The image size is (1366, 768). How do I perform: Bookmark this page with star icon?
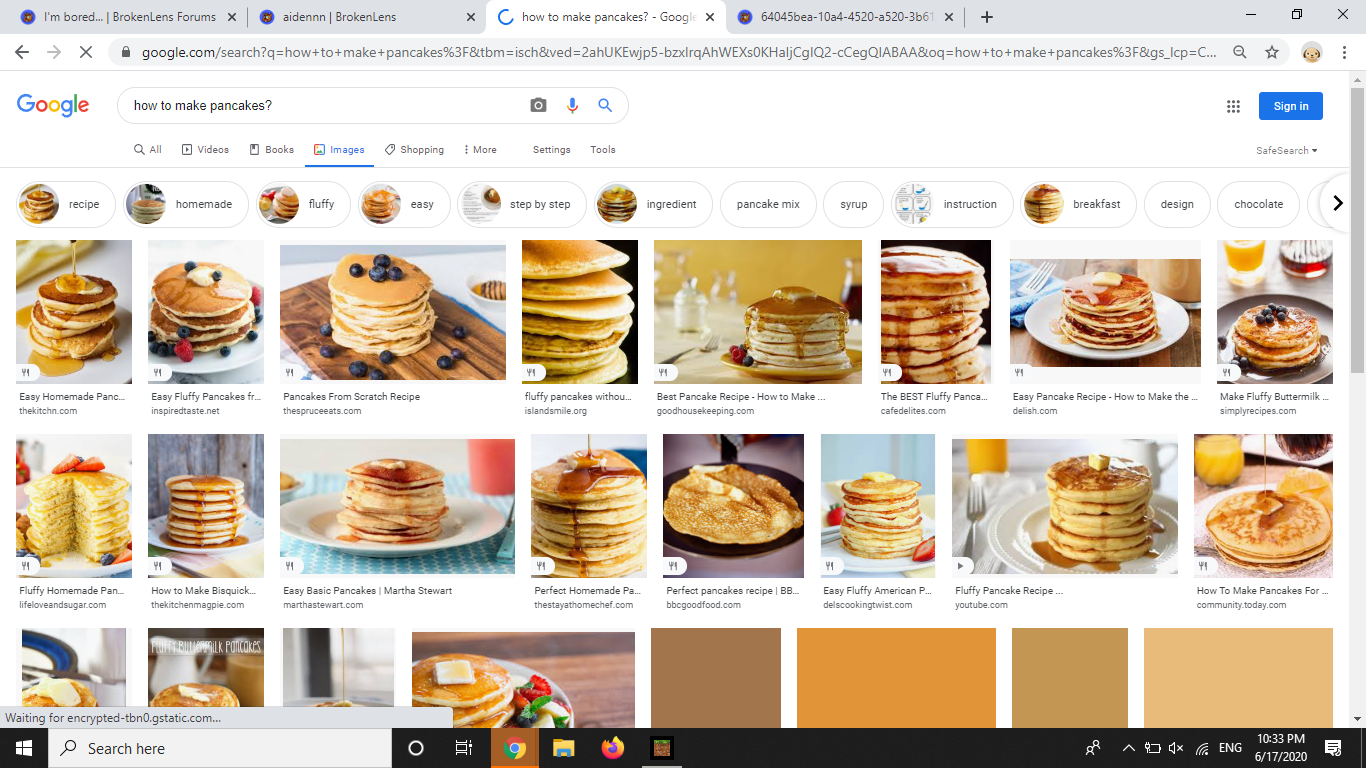pos(1272,52)
